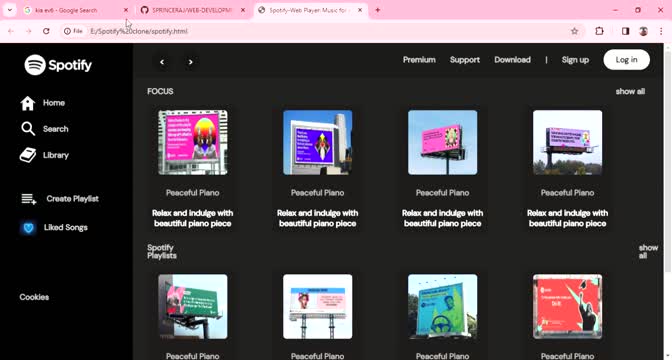The width and height of the screenshot is (672, 360).
Task: Open the teal steering wheel billboard thumbnail
Action: pos(443,306)
